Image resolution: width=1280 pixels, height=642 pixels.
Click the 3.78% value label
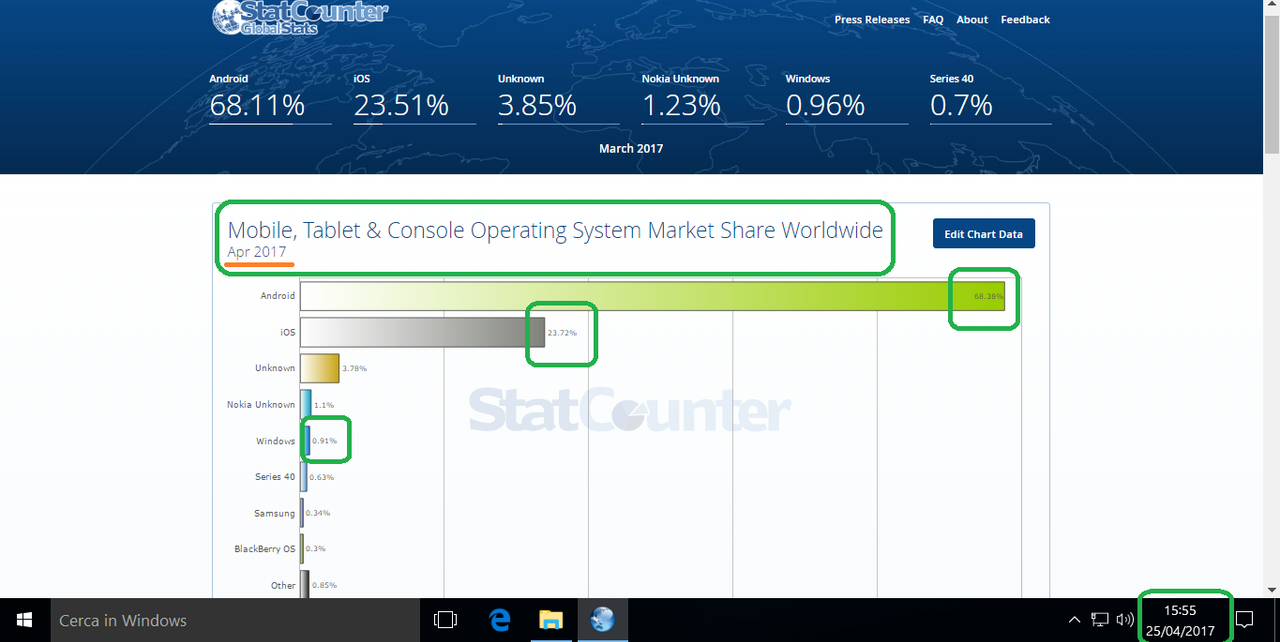coord(354,369)
